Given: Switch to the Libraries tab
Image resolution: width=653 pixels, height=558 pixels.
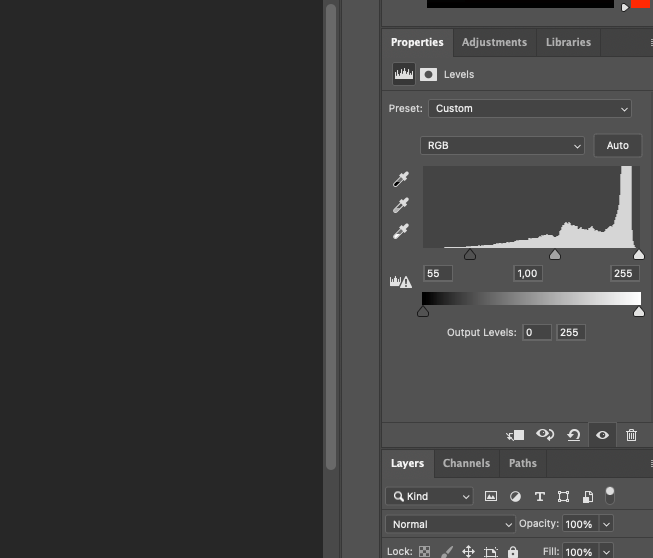Looking at the screenshot, I should tap(568, 42).
